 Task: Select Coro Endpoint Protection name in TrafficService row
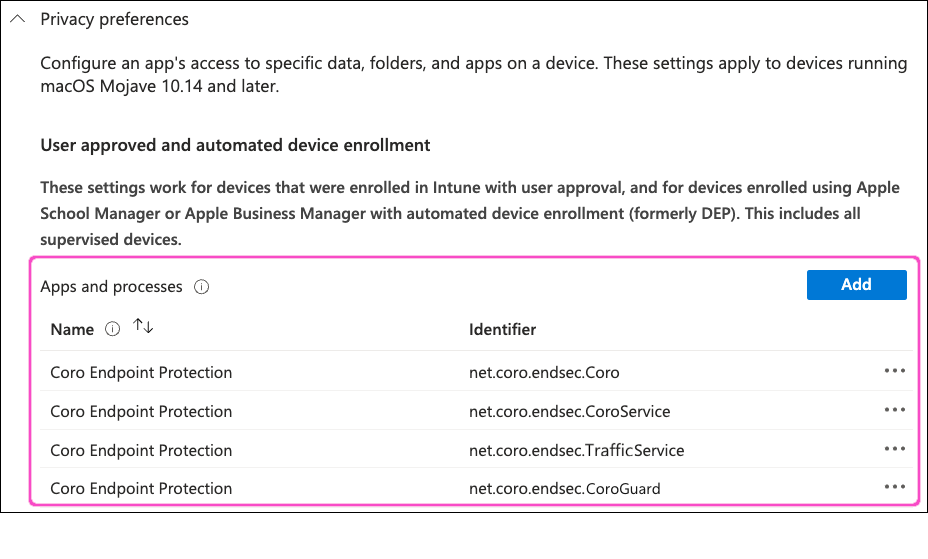click(x=141, y=450)
